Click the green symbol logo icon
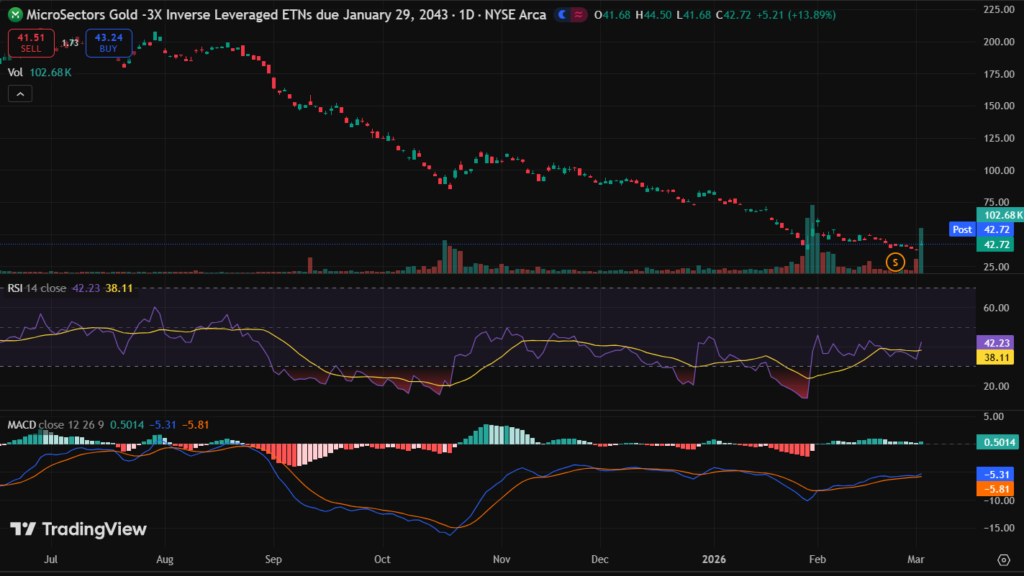The image size is (1024, 576). (13, 15)
